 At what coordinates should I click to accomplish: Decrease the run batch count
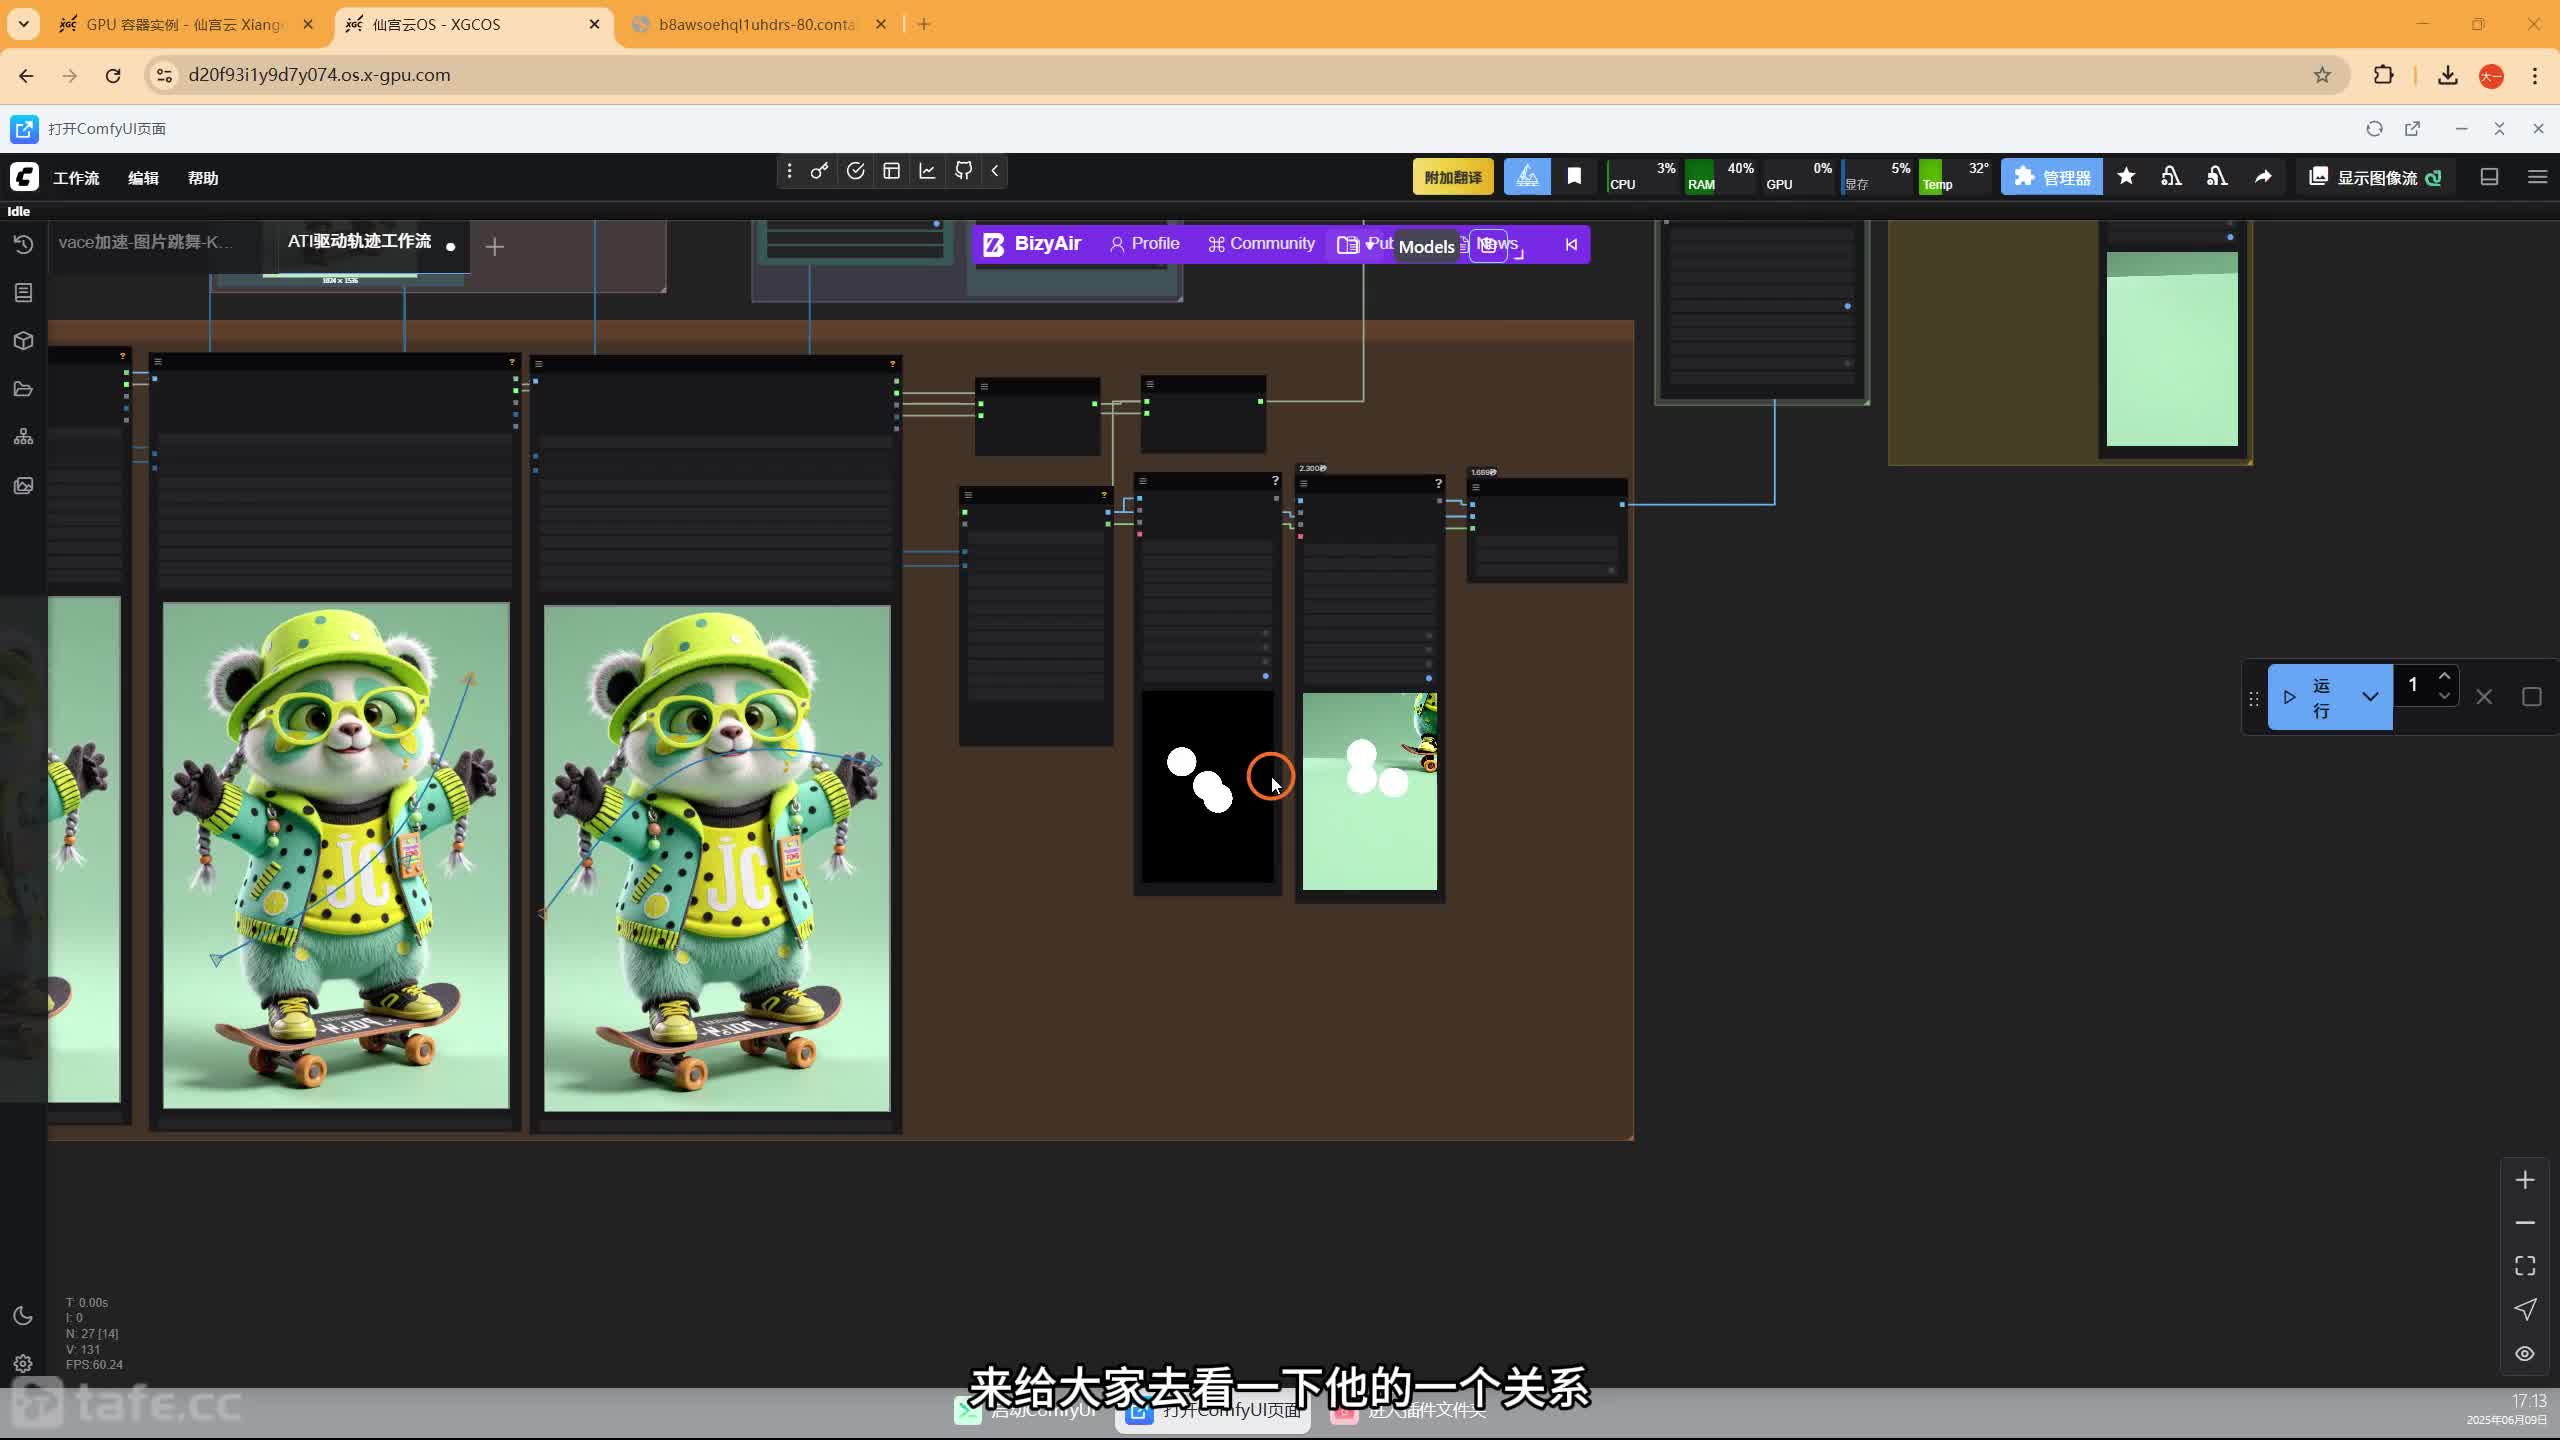coord(2444,696)
